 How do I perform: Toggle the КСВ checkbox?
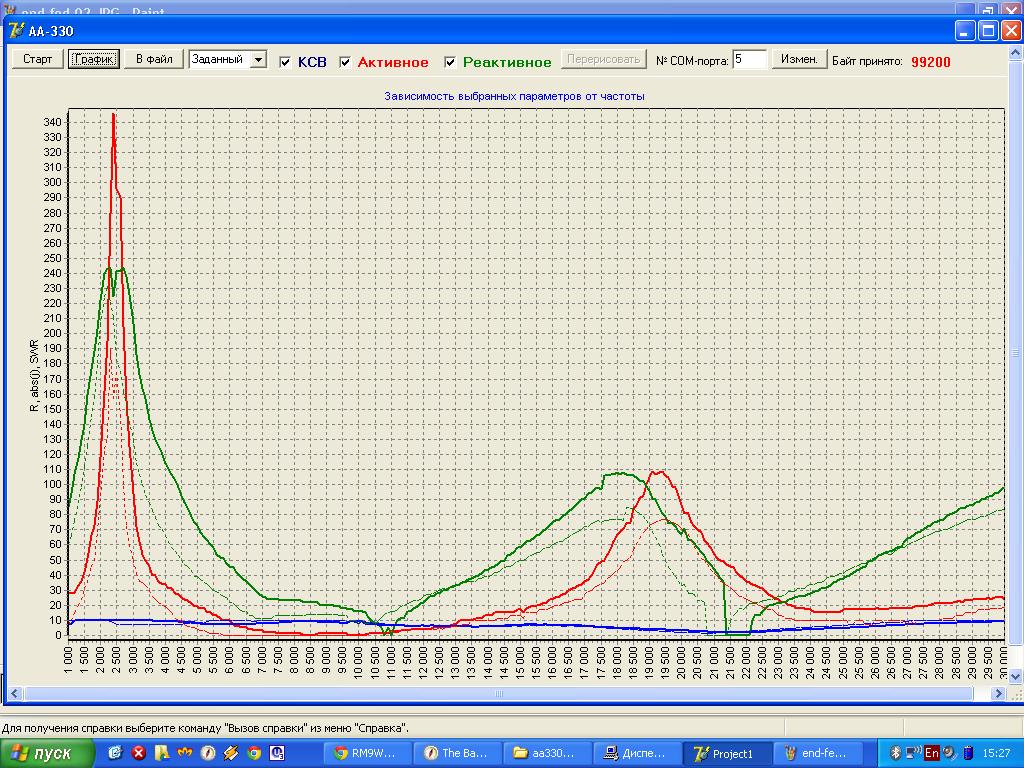click(x=285, y=62)
